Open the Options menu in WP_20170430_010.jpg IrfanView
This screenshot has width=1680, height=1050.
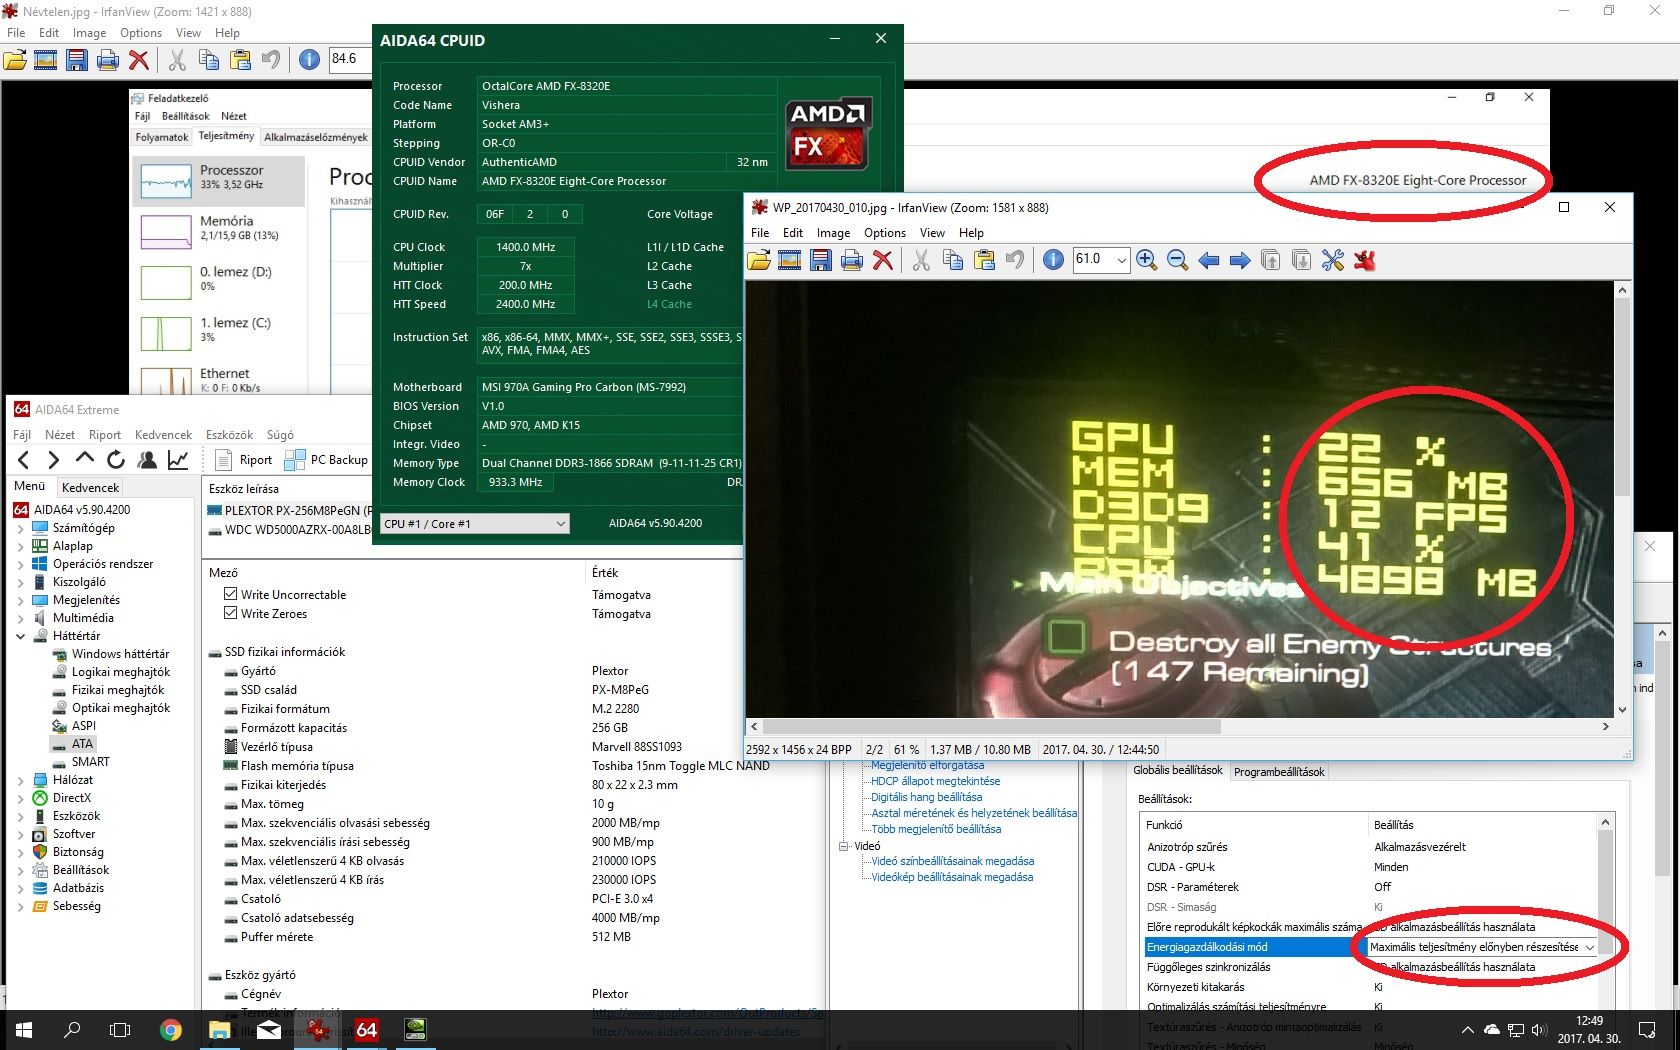tap(885, 233)
